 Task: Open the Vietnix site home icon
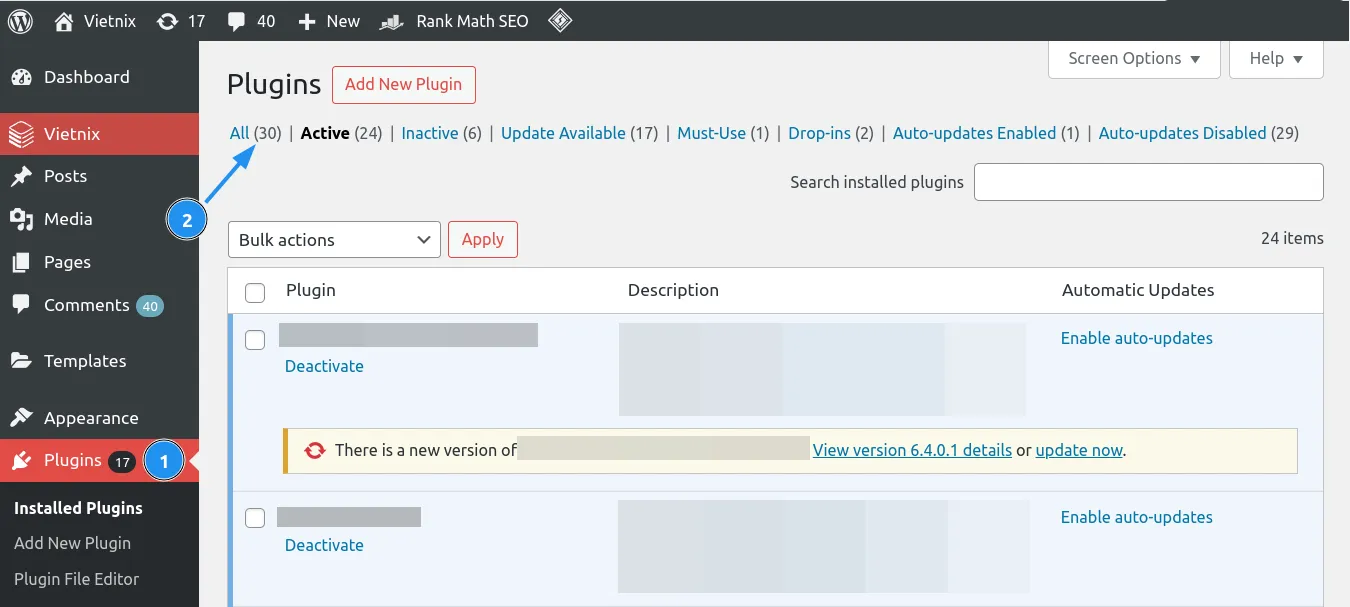[x=65, y=21]
